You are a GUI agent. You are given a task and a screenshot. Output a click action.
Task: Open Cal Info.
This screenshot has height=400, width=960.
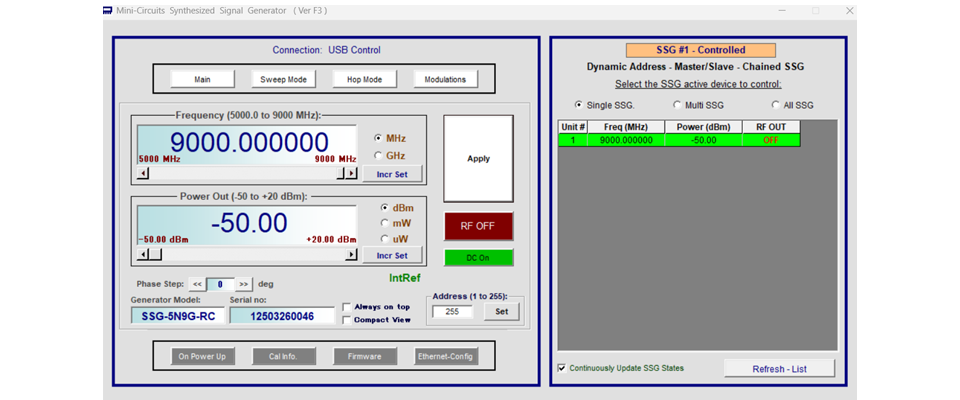(x=283, y=356)
